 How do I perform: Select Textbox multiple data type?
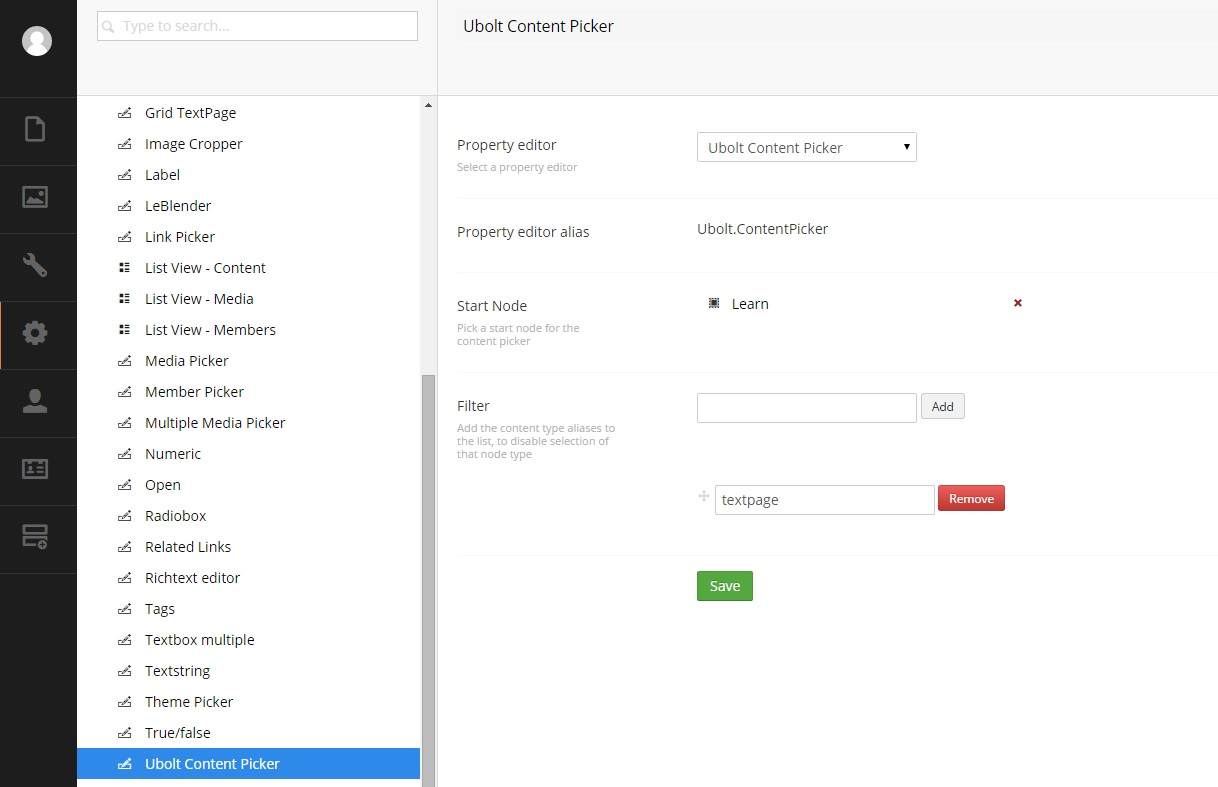click(x=200, y=640)
